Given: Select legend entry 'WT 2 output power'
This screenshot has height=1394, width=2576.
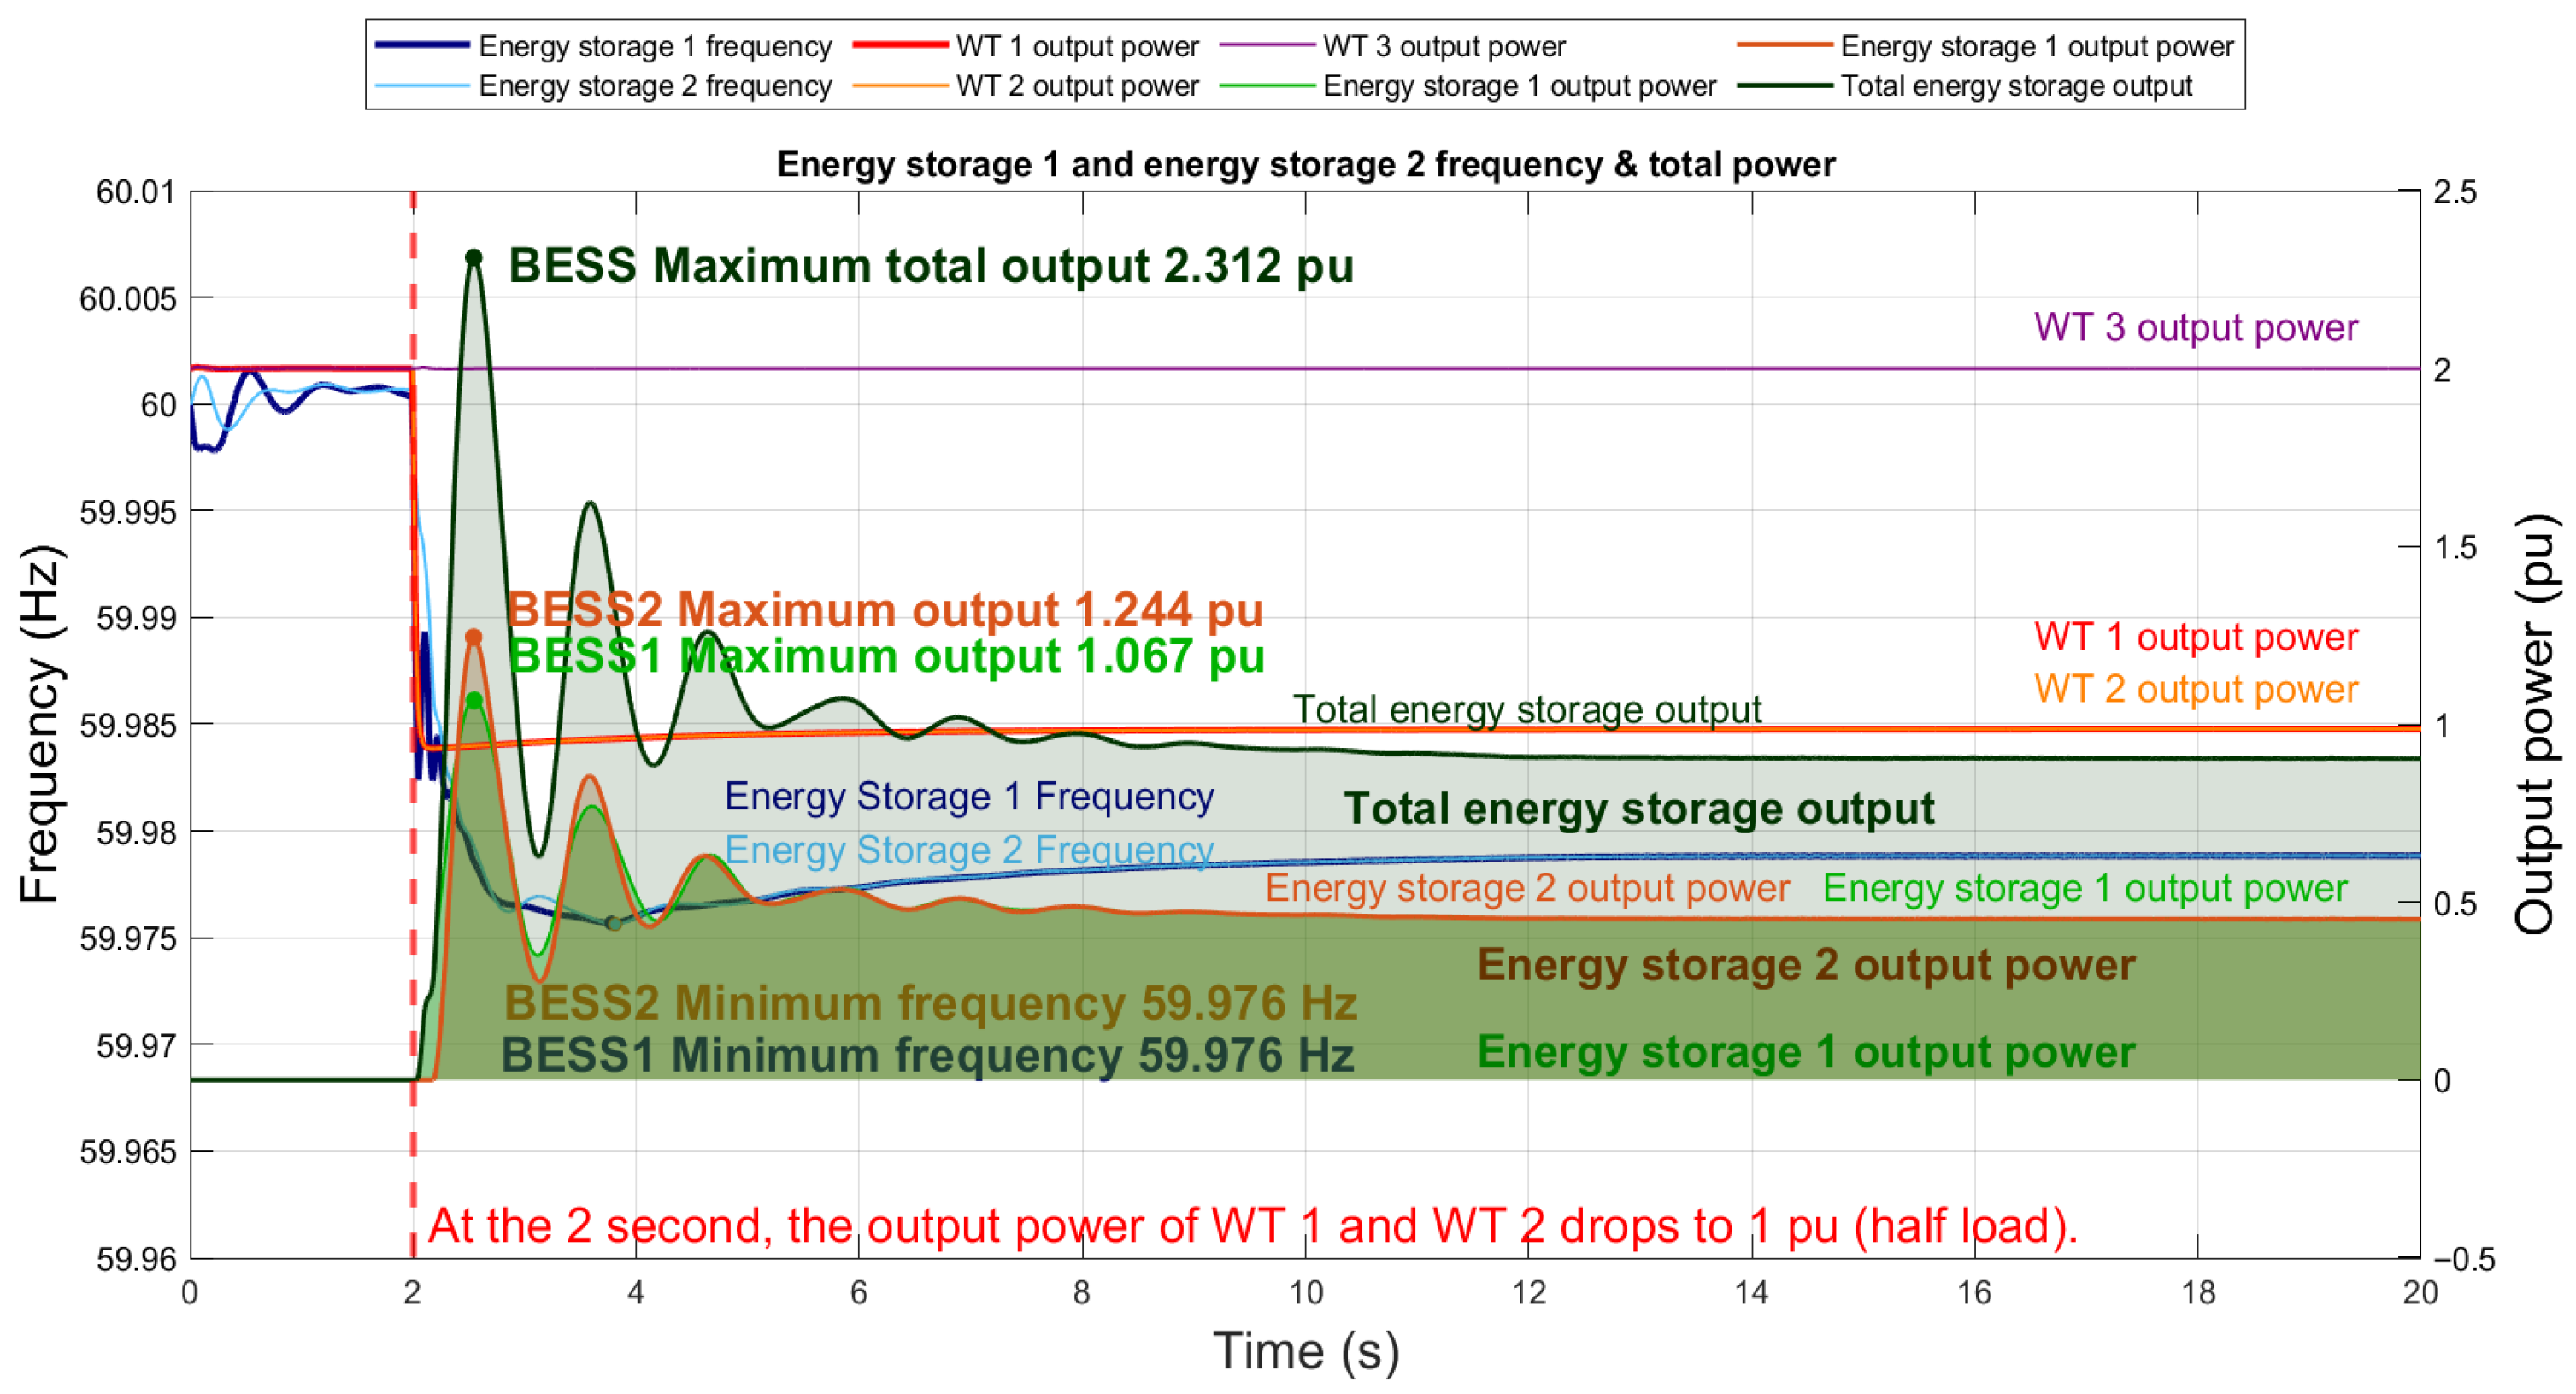Looking at the screenshot, I should pyautogui.click(x=1077, y=86).
